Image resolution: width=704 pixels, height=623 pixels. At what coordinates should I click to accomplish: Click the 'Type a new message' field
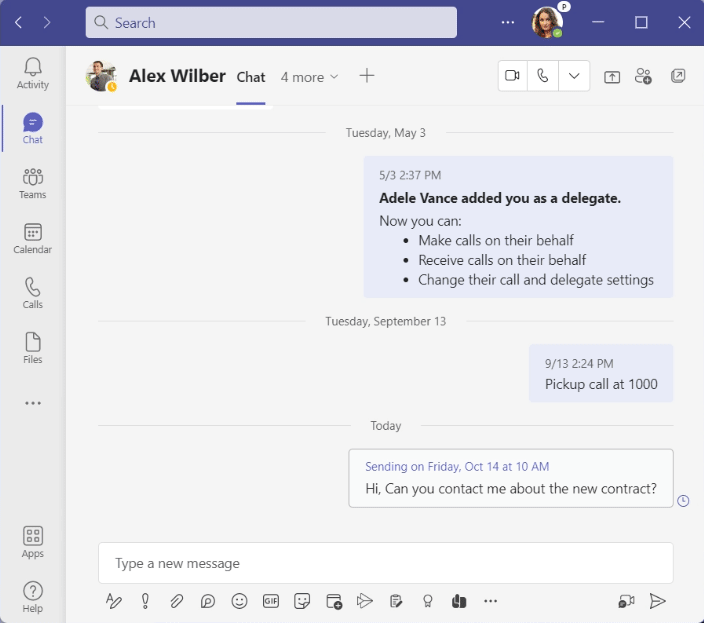(386, 563)
